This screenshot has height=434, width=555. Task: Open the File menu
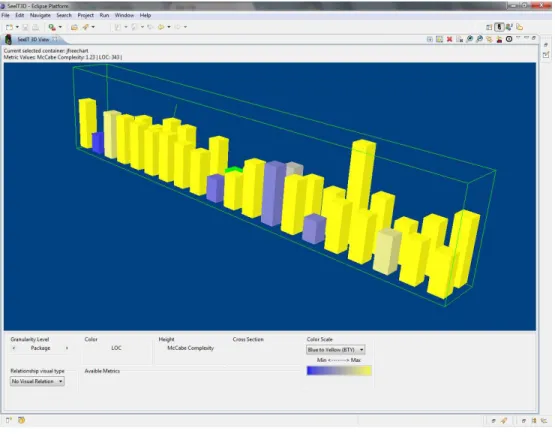point(5,15)
